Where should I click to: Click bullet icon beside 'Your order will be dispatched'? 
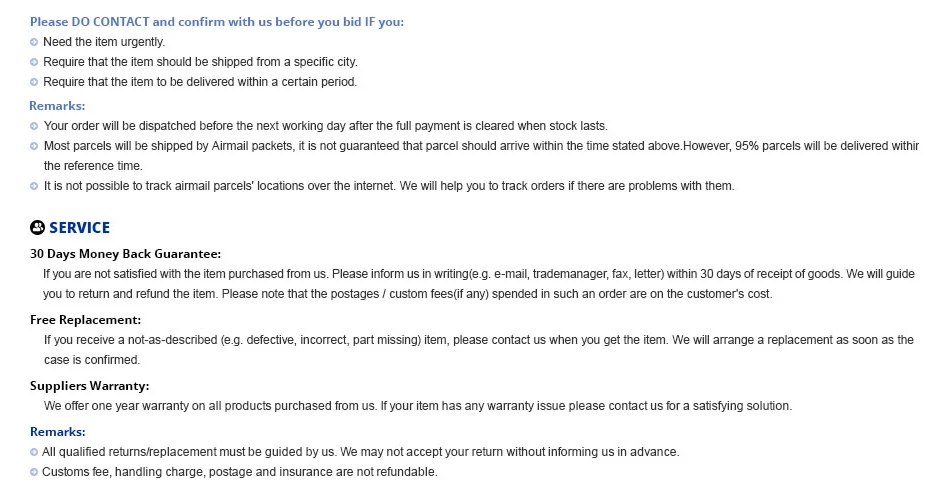pos(34,127)
